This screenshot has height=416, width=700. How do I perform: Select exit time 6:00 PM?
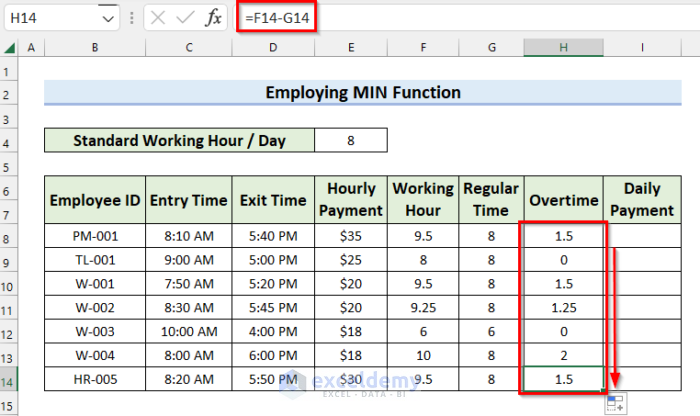coord(273,355)
